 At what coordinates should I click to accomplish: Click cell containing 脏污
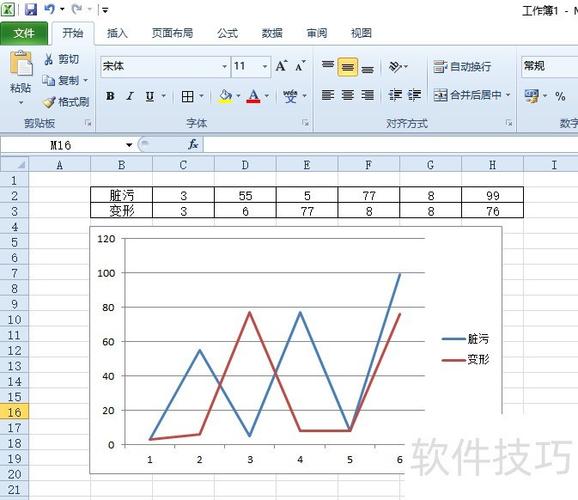122,195
